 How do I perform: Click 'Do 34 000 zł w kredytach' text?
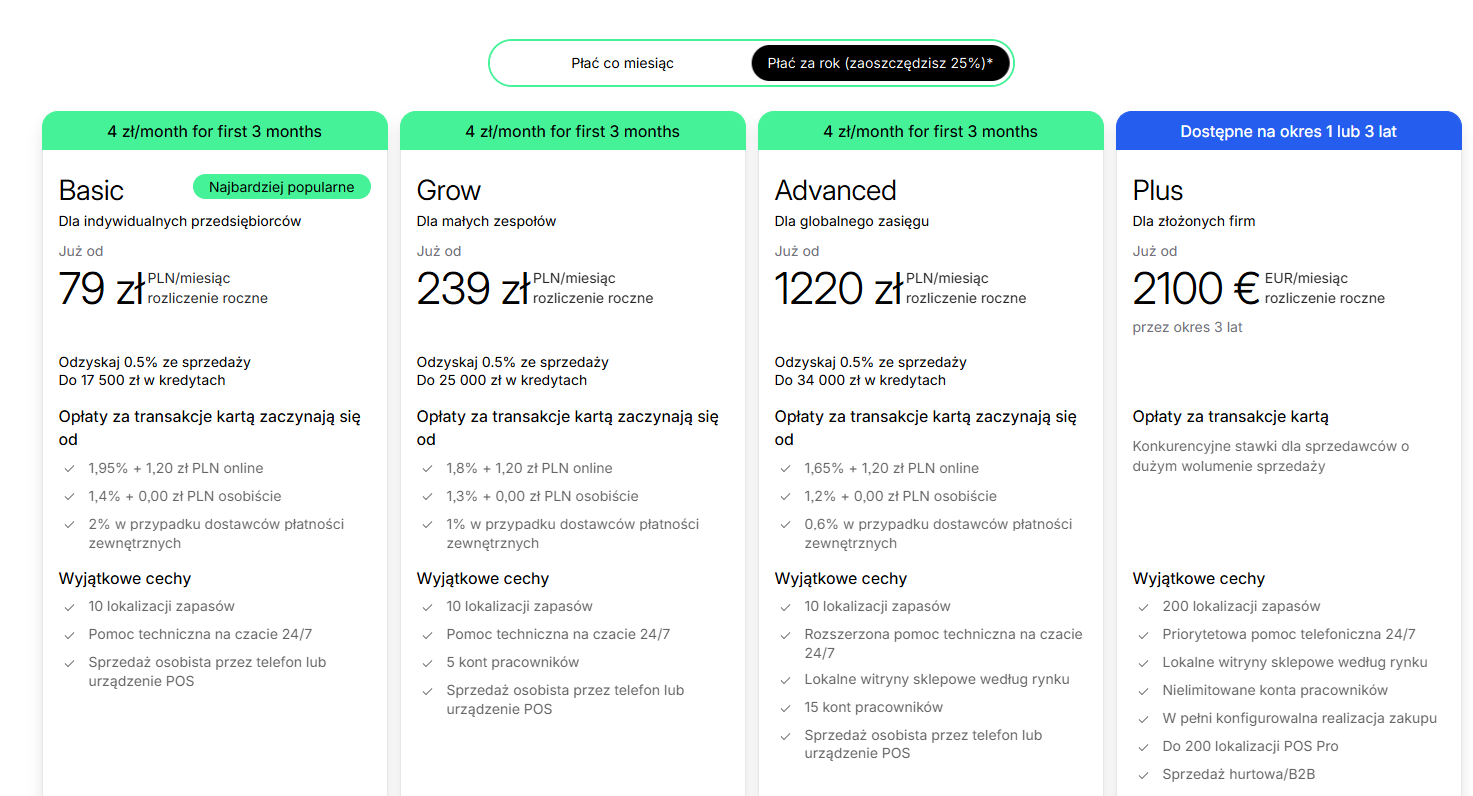860,380
